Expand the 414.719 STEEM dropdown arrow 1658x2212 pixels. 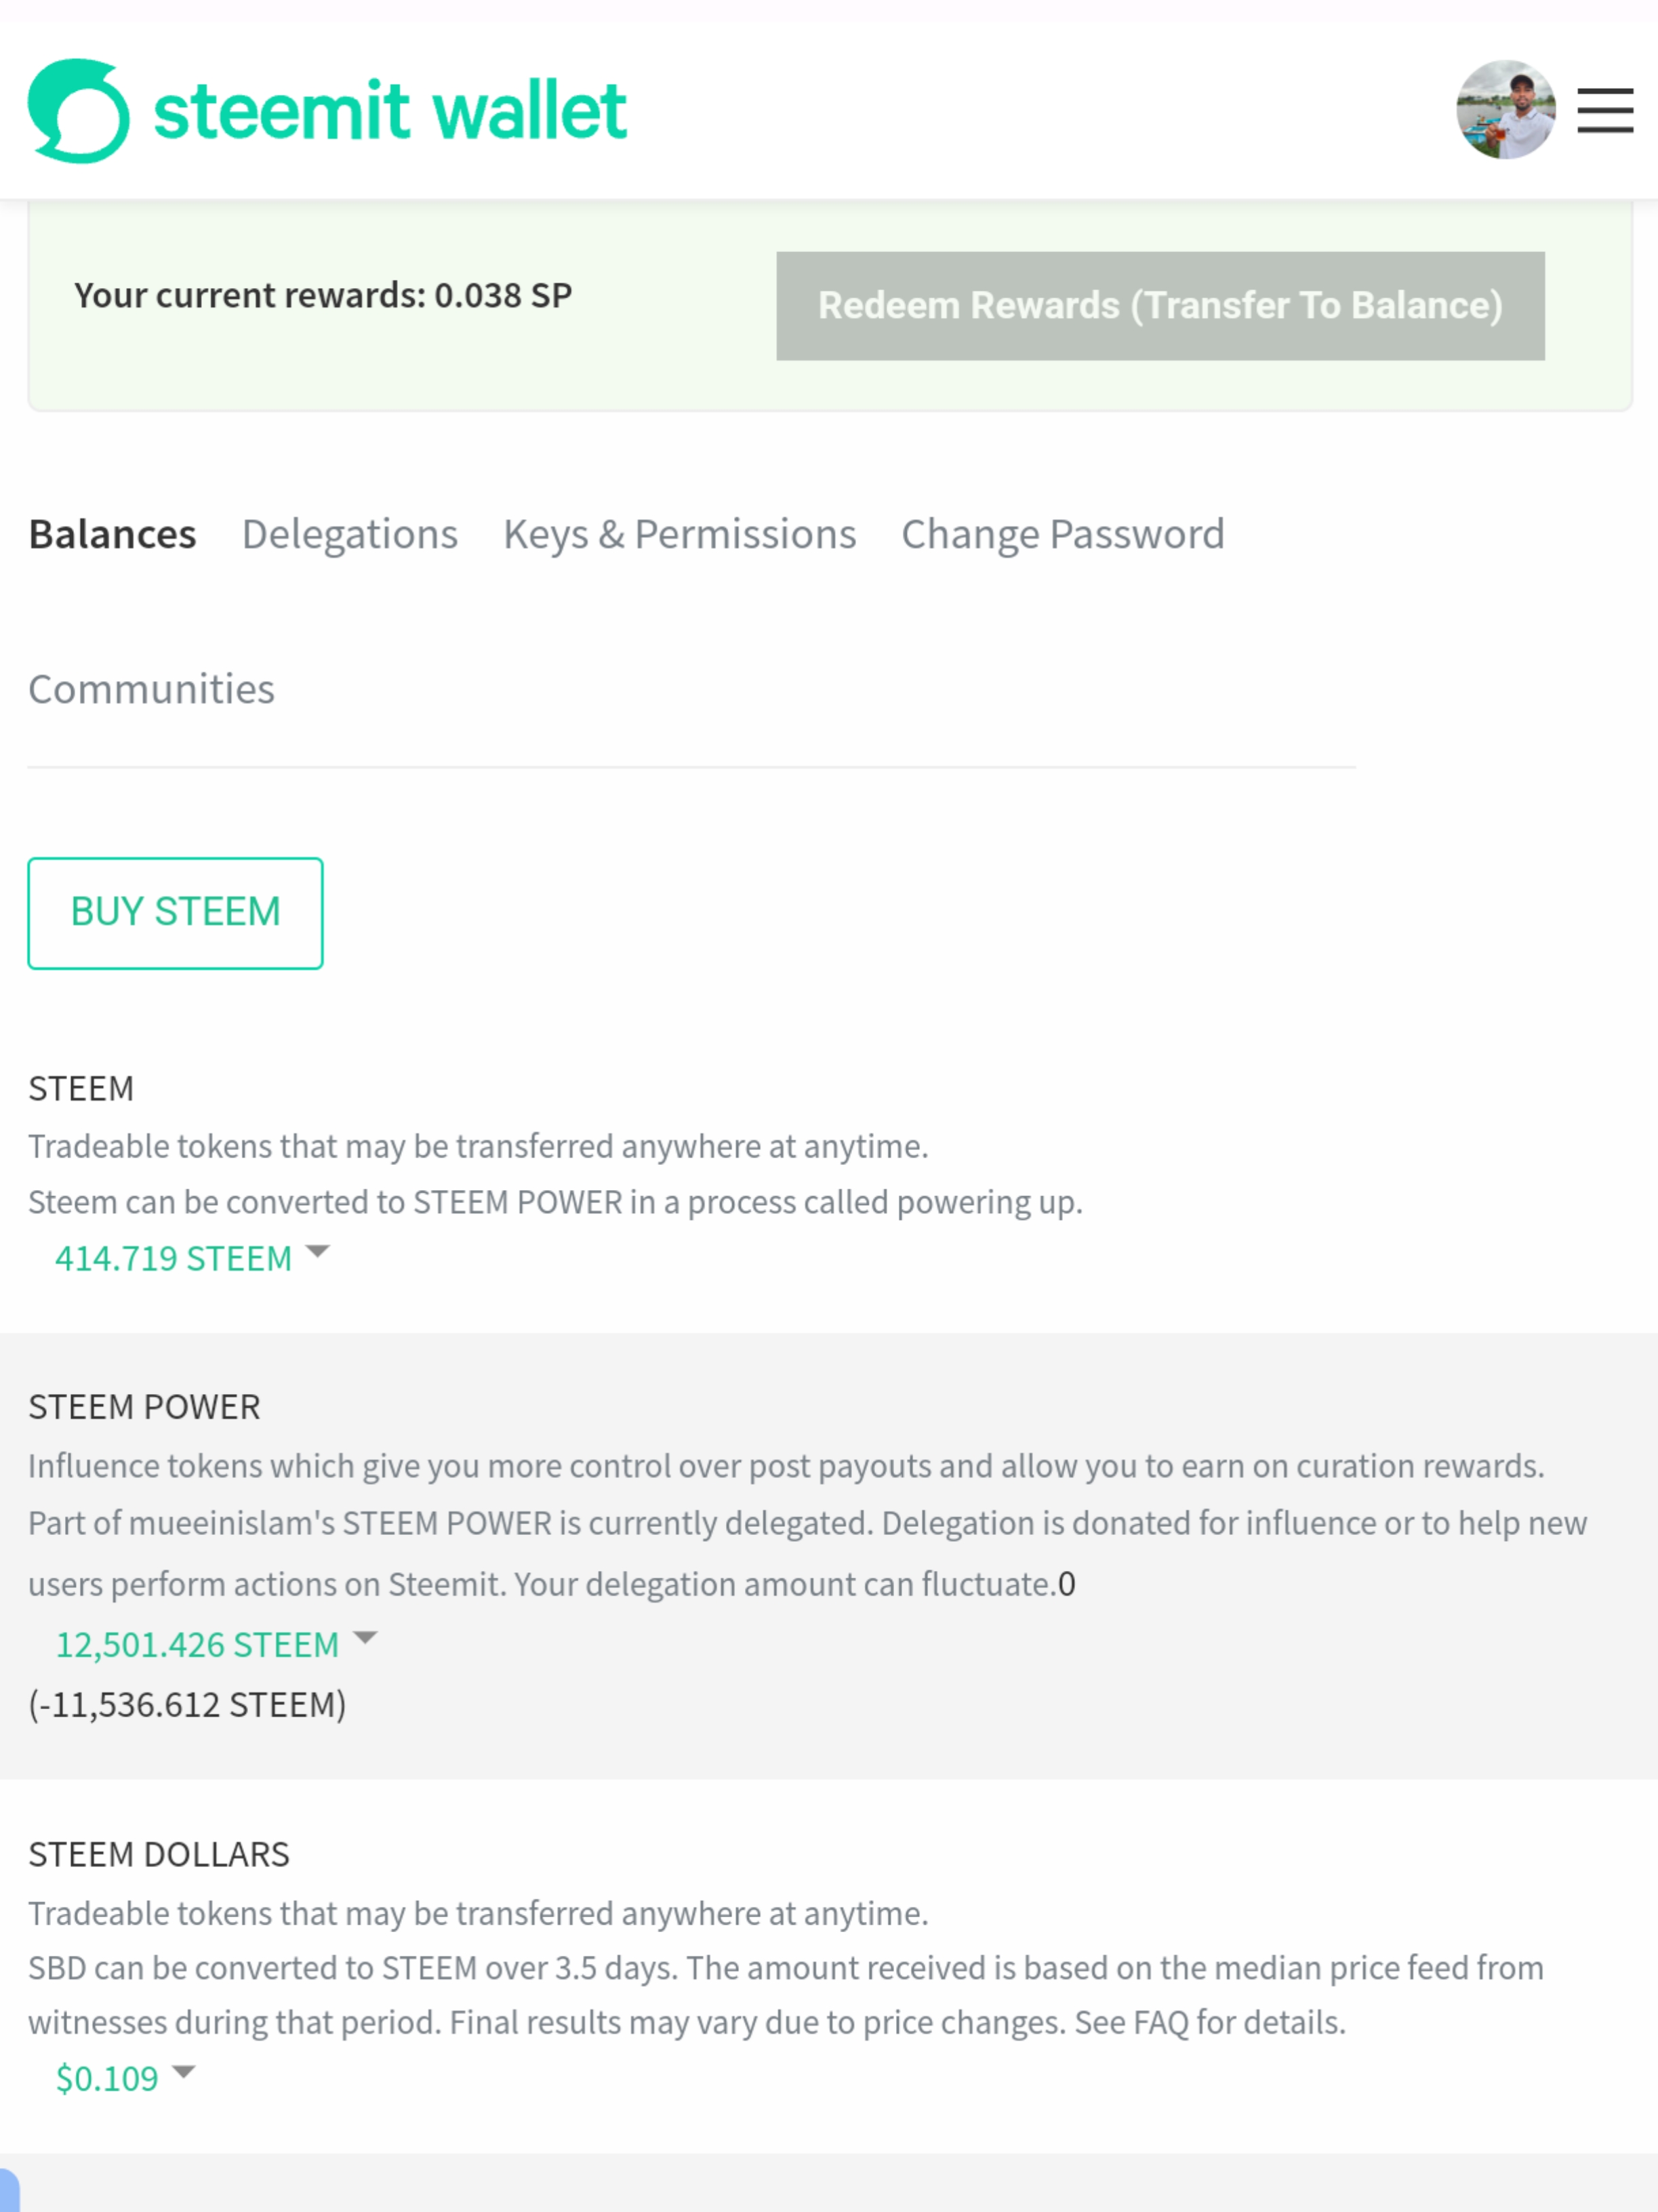click(317, 1252)
